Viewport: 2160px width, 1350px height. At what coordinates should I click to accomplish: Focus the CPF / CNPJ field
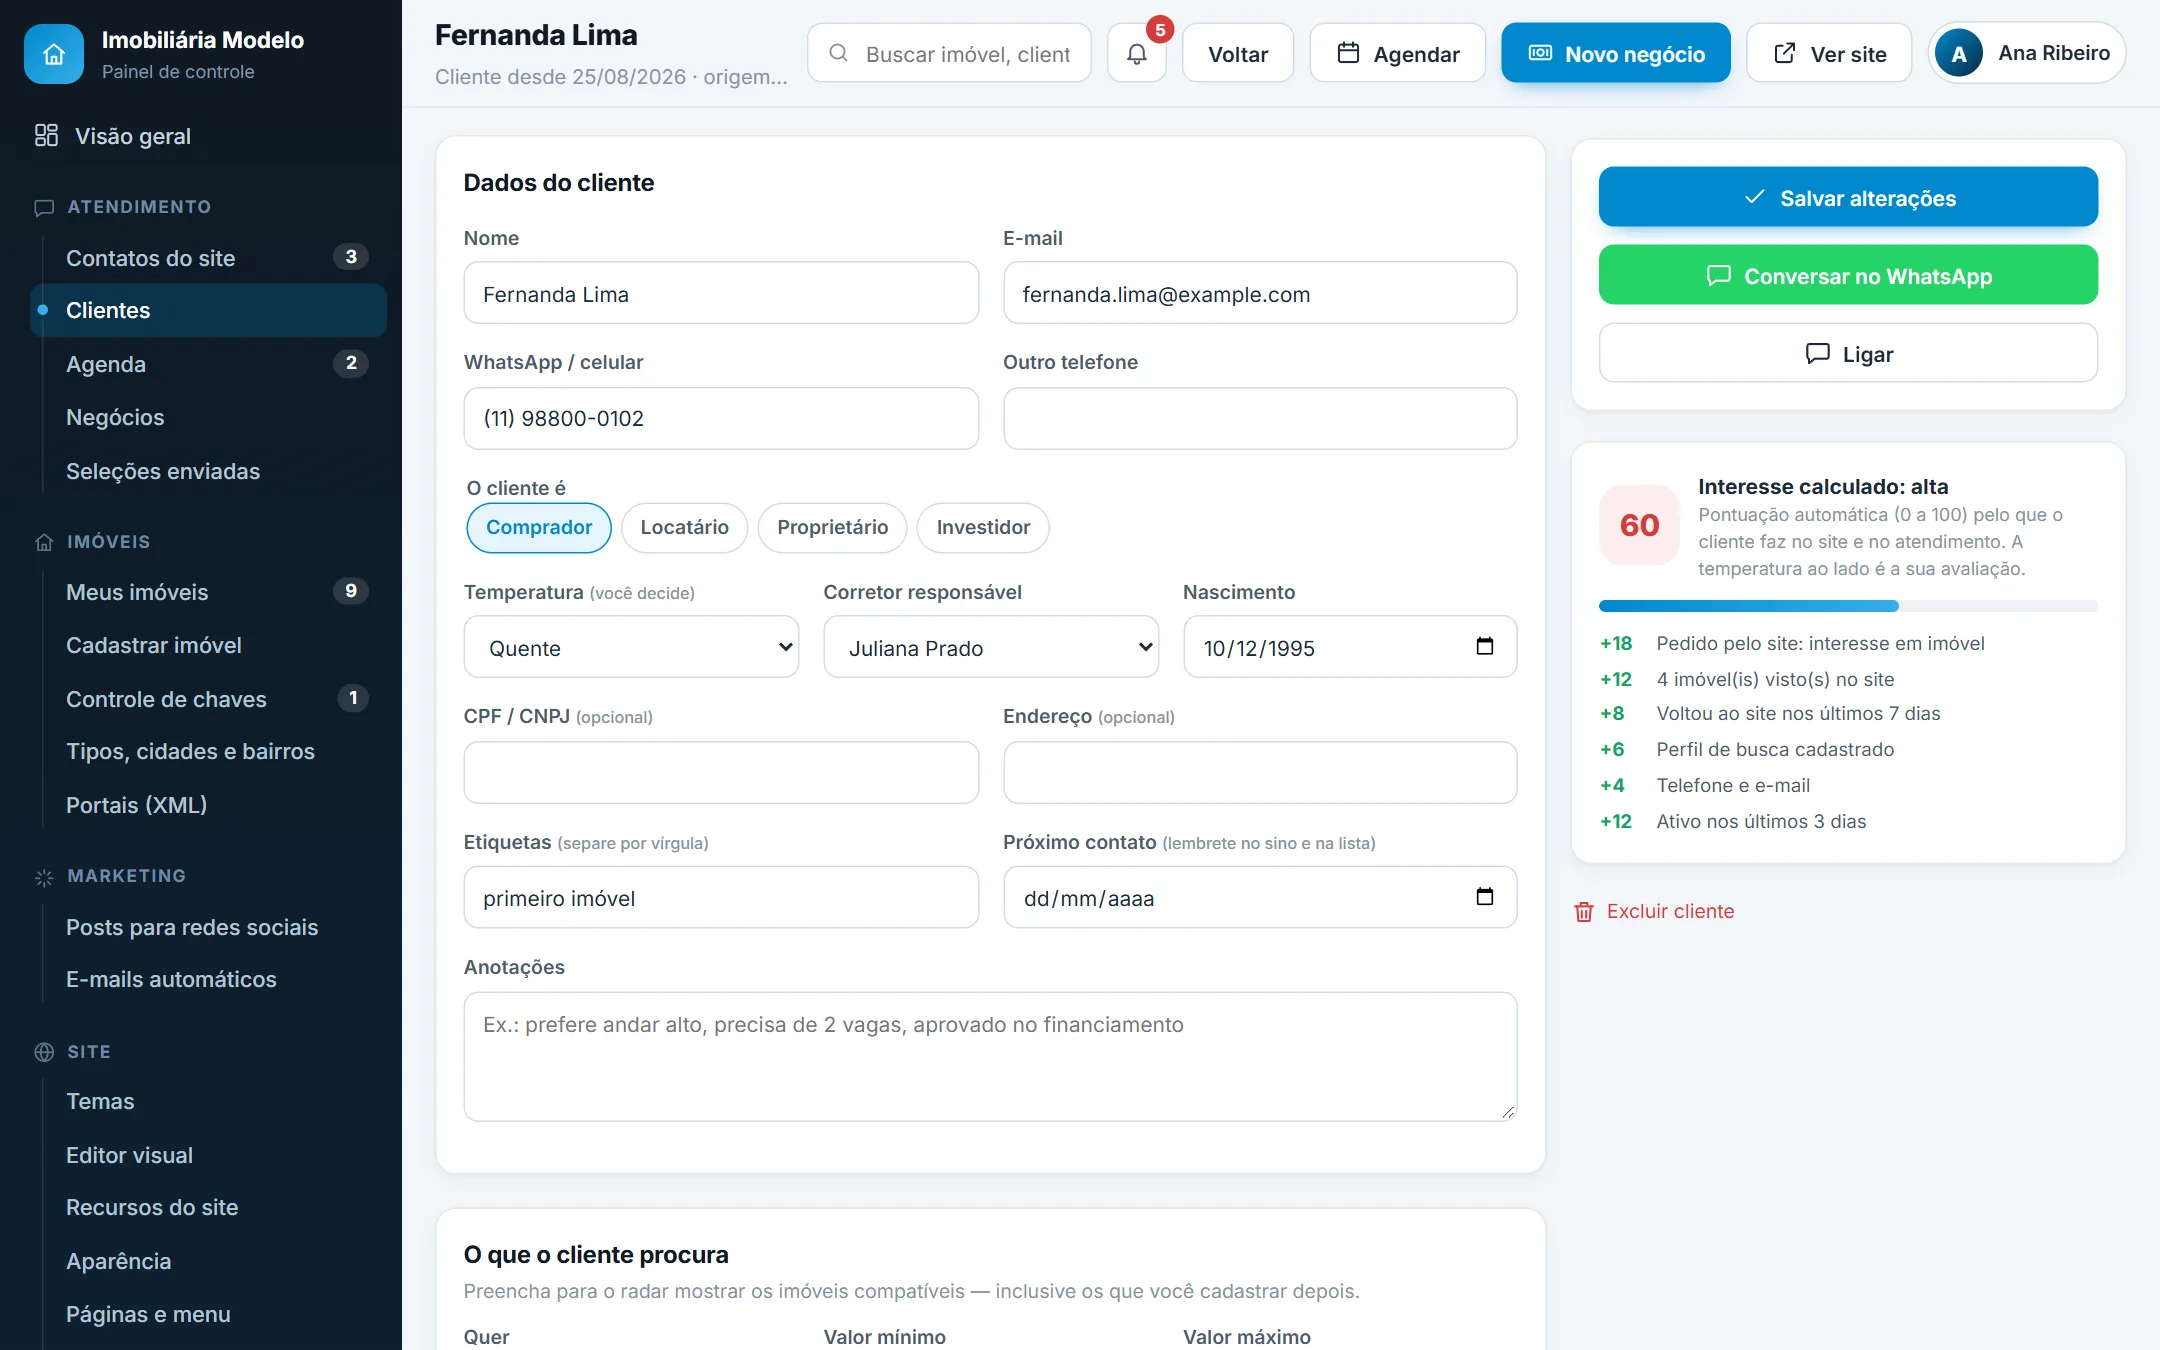(721, 772)
